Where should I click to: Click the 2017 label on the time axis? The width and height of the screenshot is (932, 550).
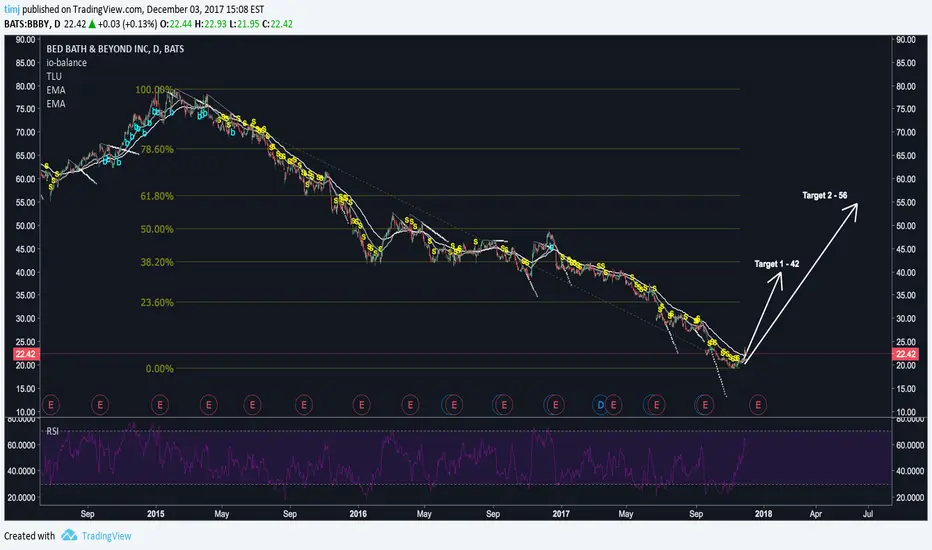tap(561, 514)
